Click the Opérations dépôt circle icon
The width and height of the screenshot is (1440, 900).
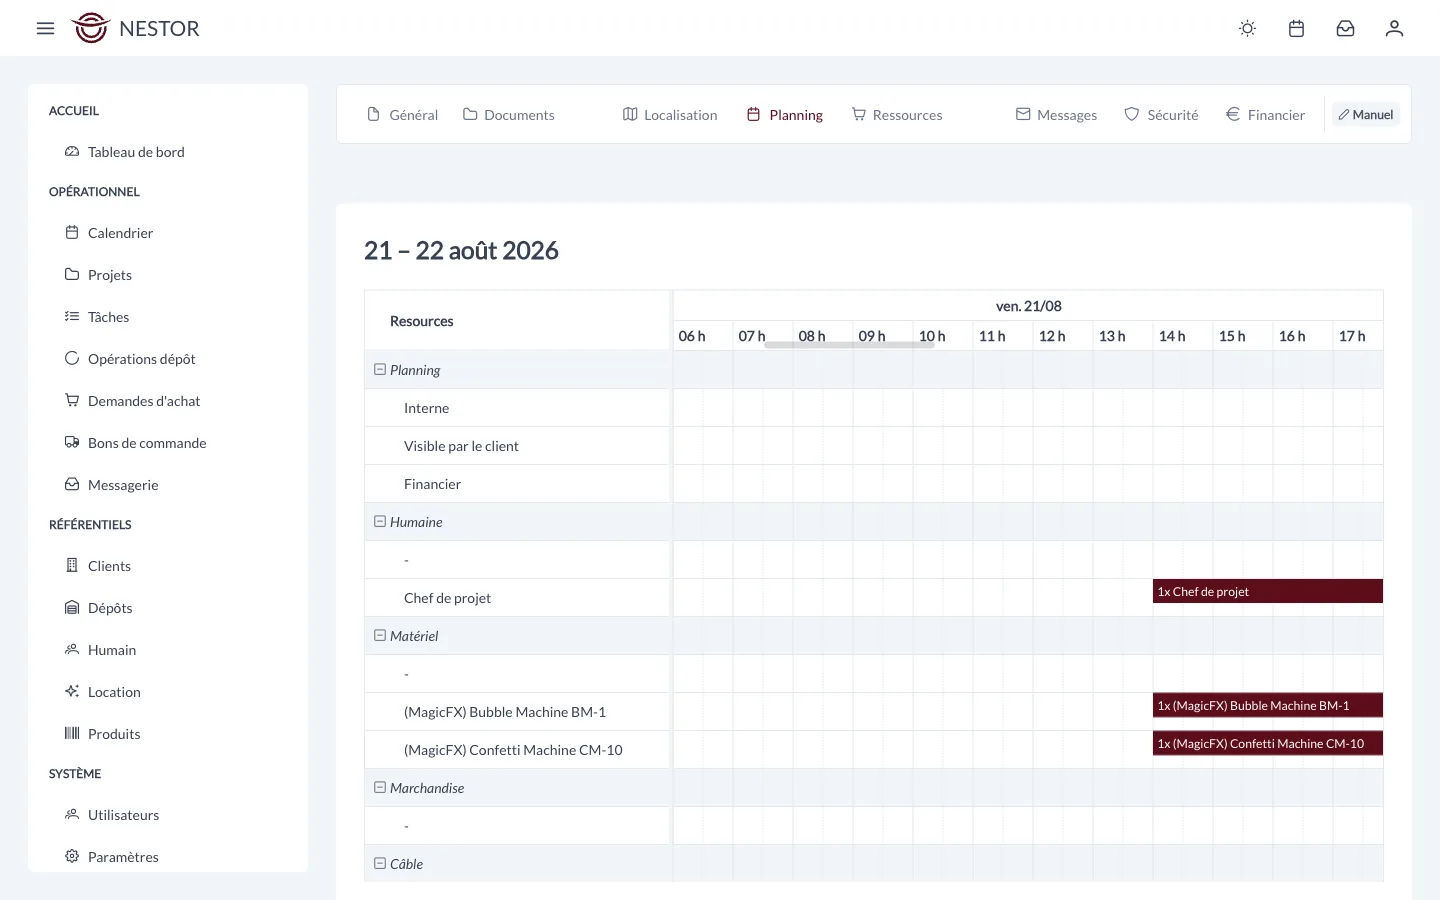pyautogui.click(x=72, y=358)
